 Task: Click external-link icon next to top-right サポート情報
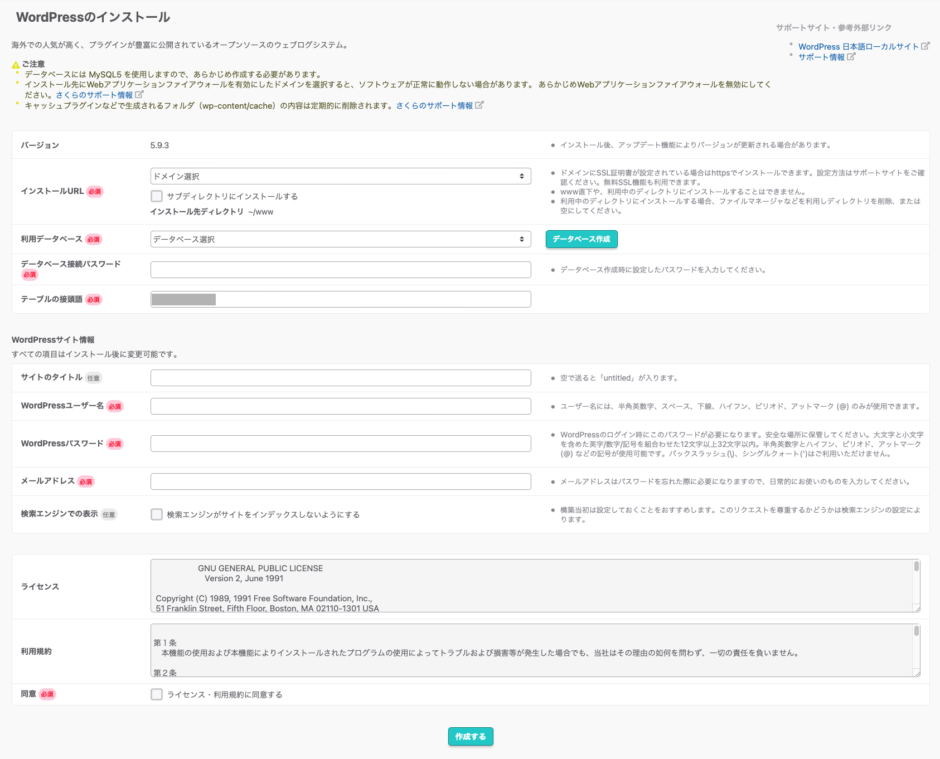coord(851,57)
